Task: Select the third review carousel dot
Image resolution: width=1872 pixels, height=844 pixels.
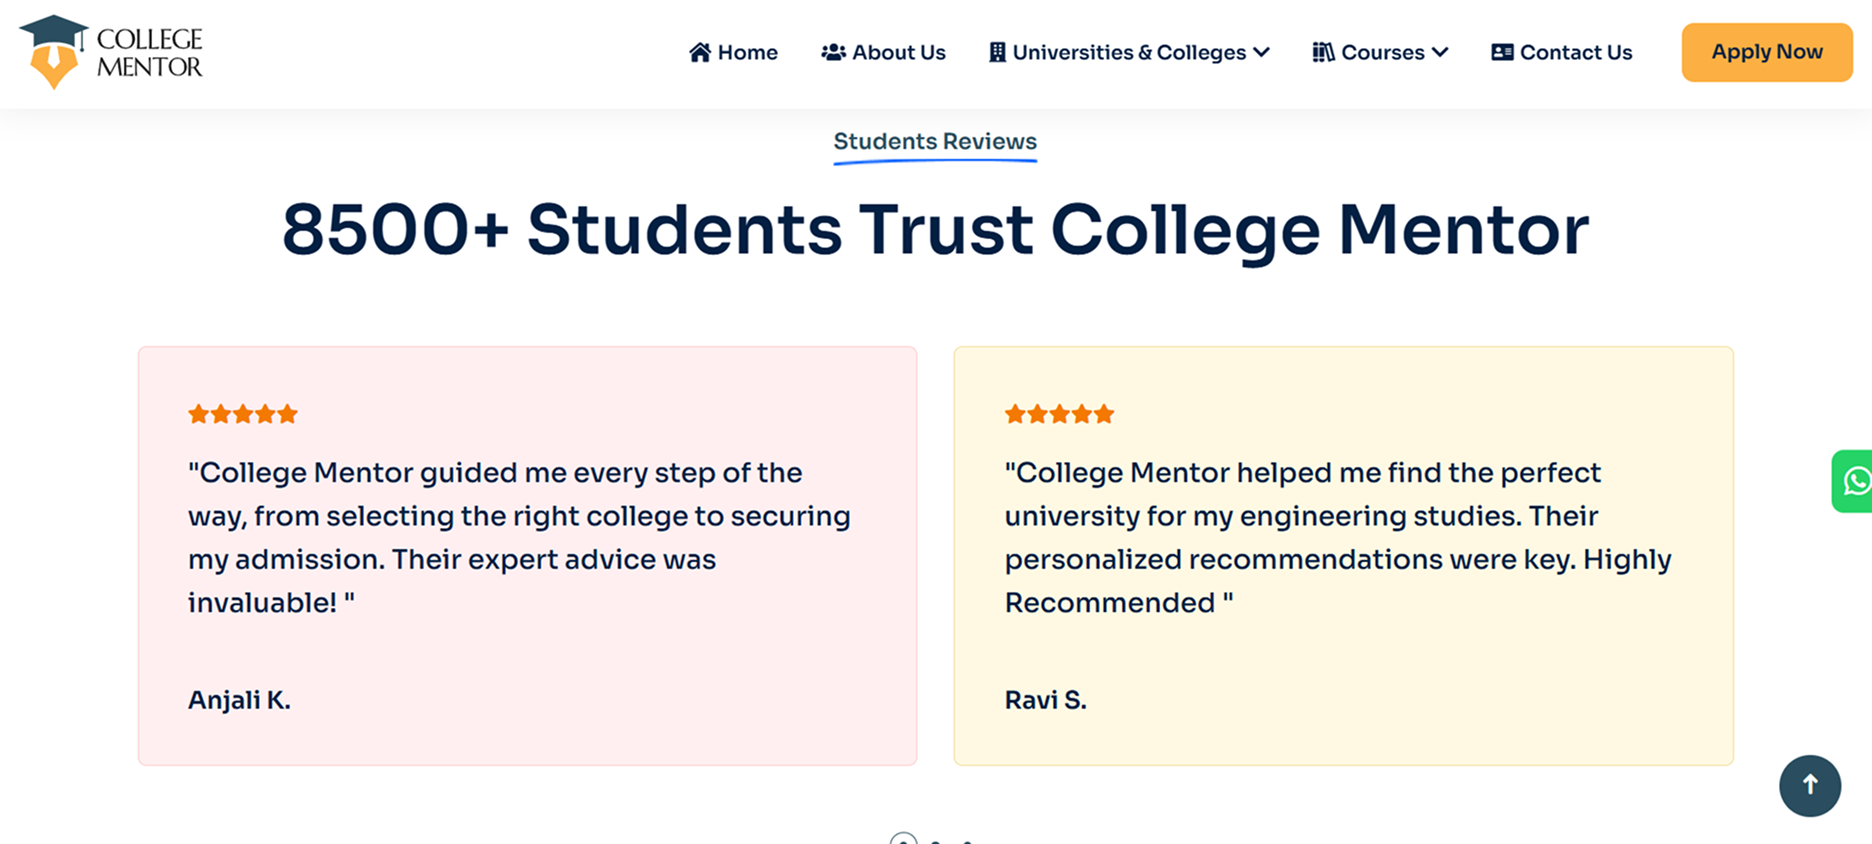Action: (967, 841)
